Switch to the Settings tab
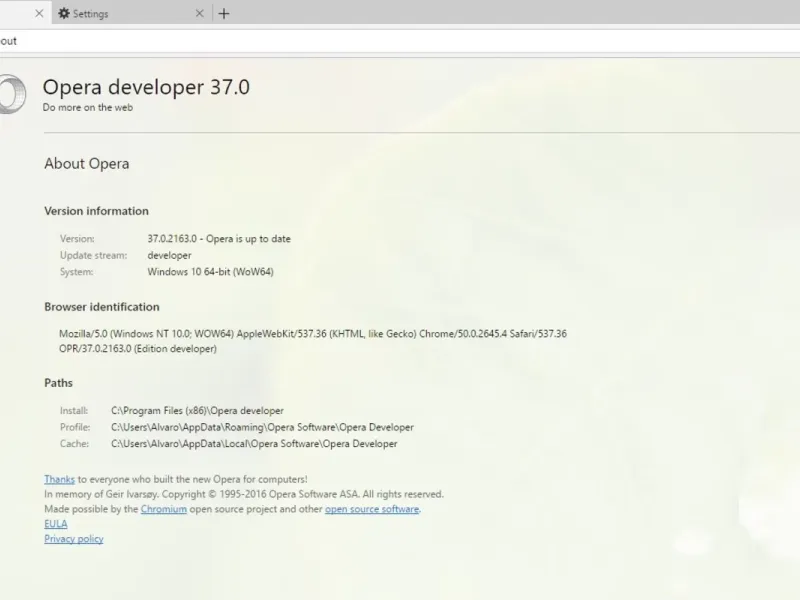The width and height of the screenshot is (800, 600). (x=132, y=14)
